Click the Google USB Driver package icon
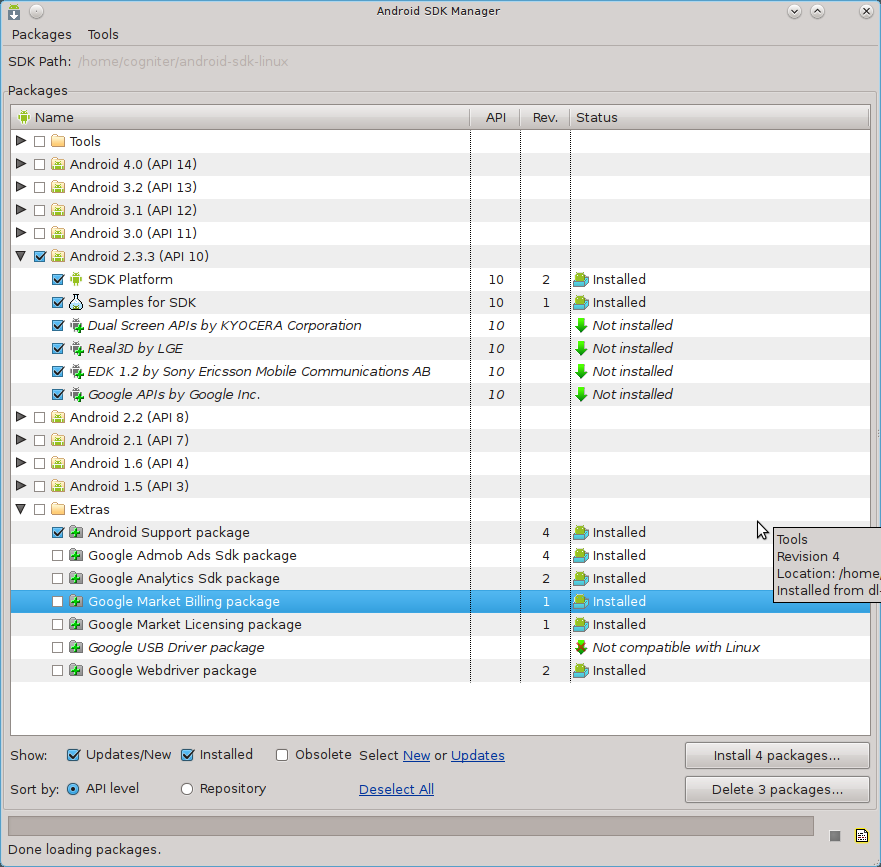Image resolution: width=881 pixels, height=867 pixels. point(76,647)
